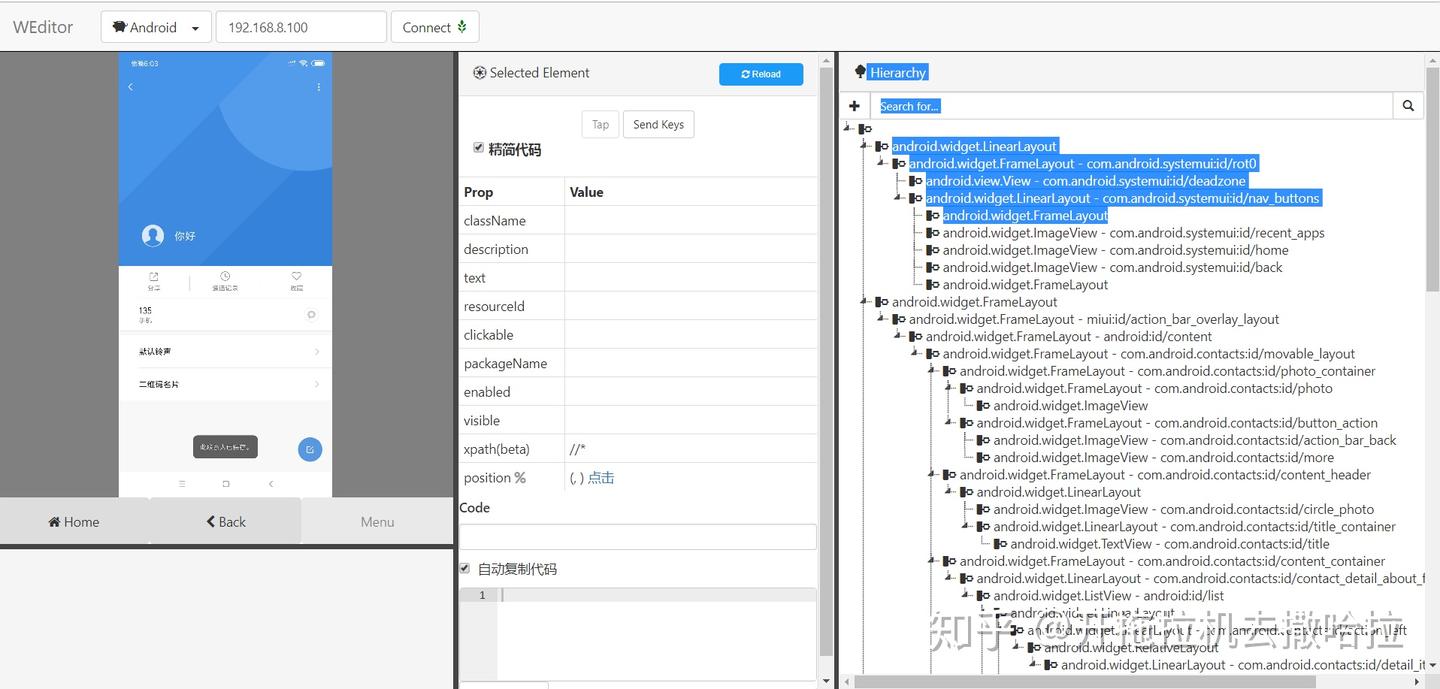Tap the phone's recent apps nav icon

(182, 484)
